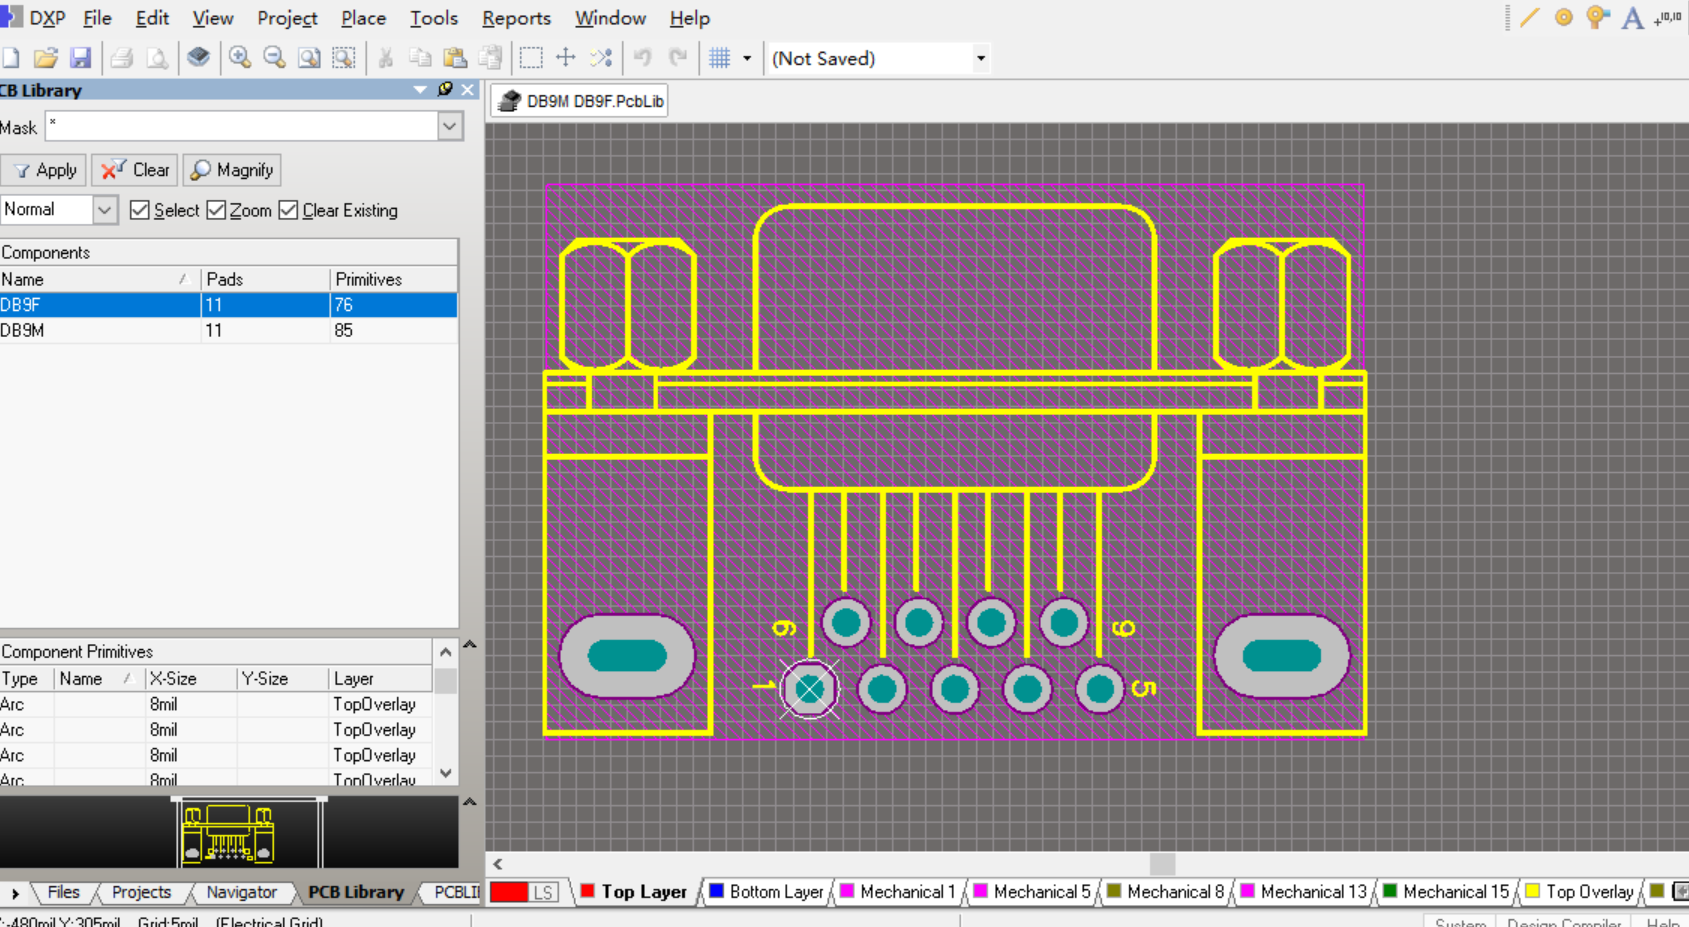Click the Paste clipboard icon
The height and width of the screenshot is (927, 1689).
pos(455,58)
